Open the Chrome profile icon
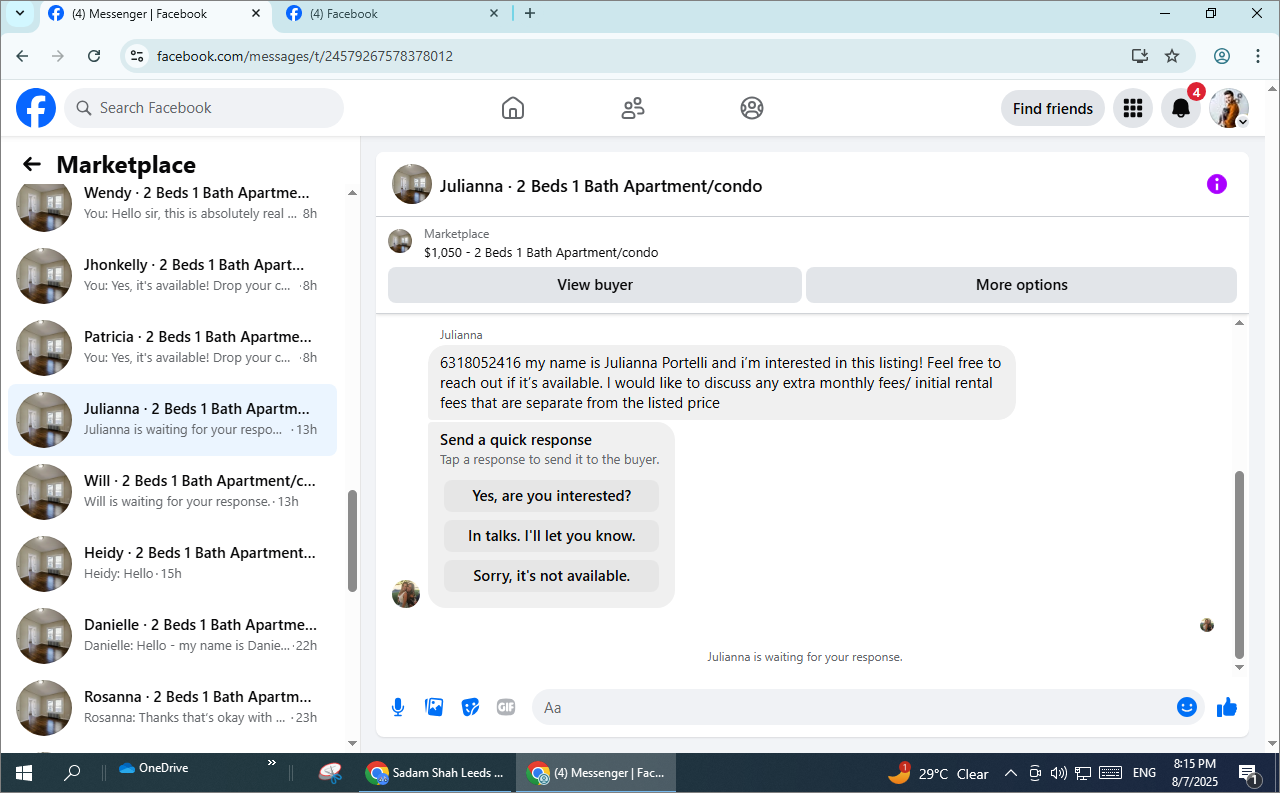This screenshot has height=793, width=1280. [x=1221, y=56]
